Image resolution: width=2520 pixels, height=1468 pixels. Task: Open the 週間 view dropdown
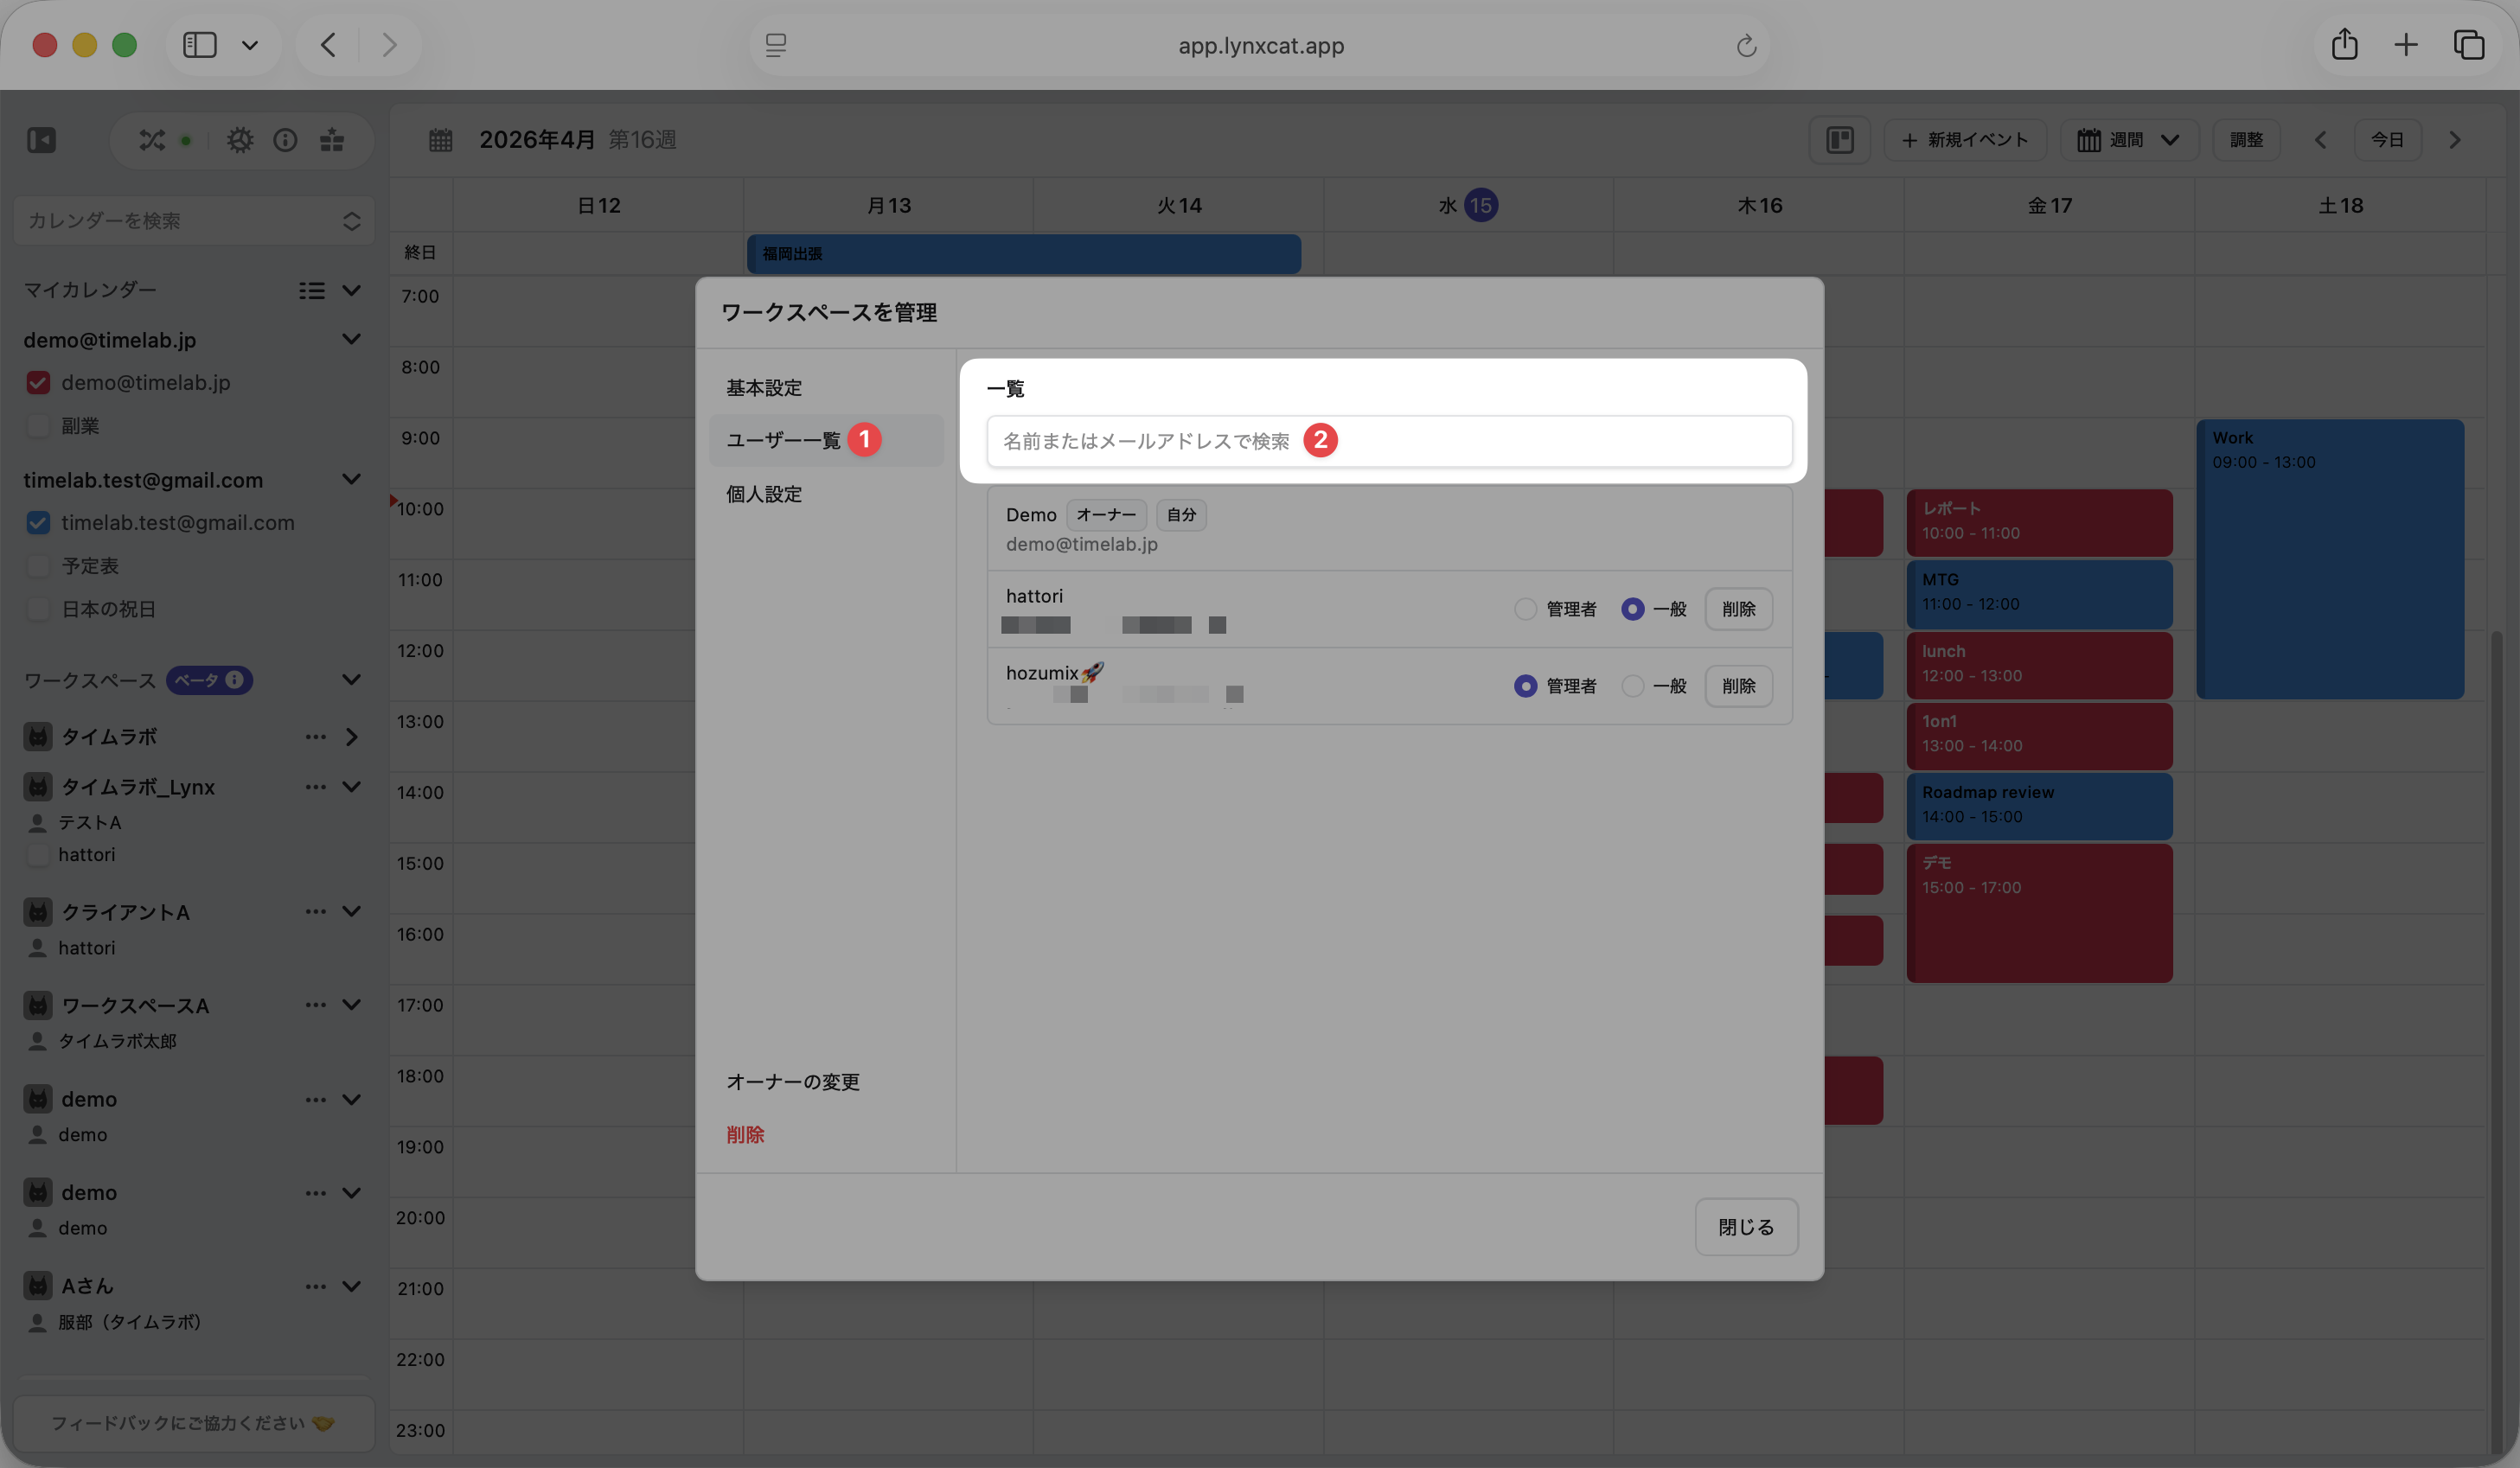tap(2129, 140)
